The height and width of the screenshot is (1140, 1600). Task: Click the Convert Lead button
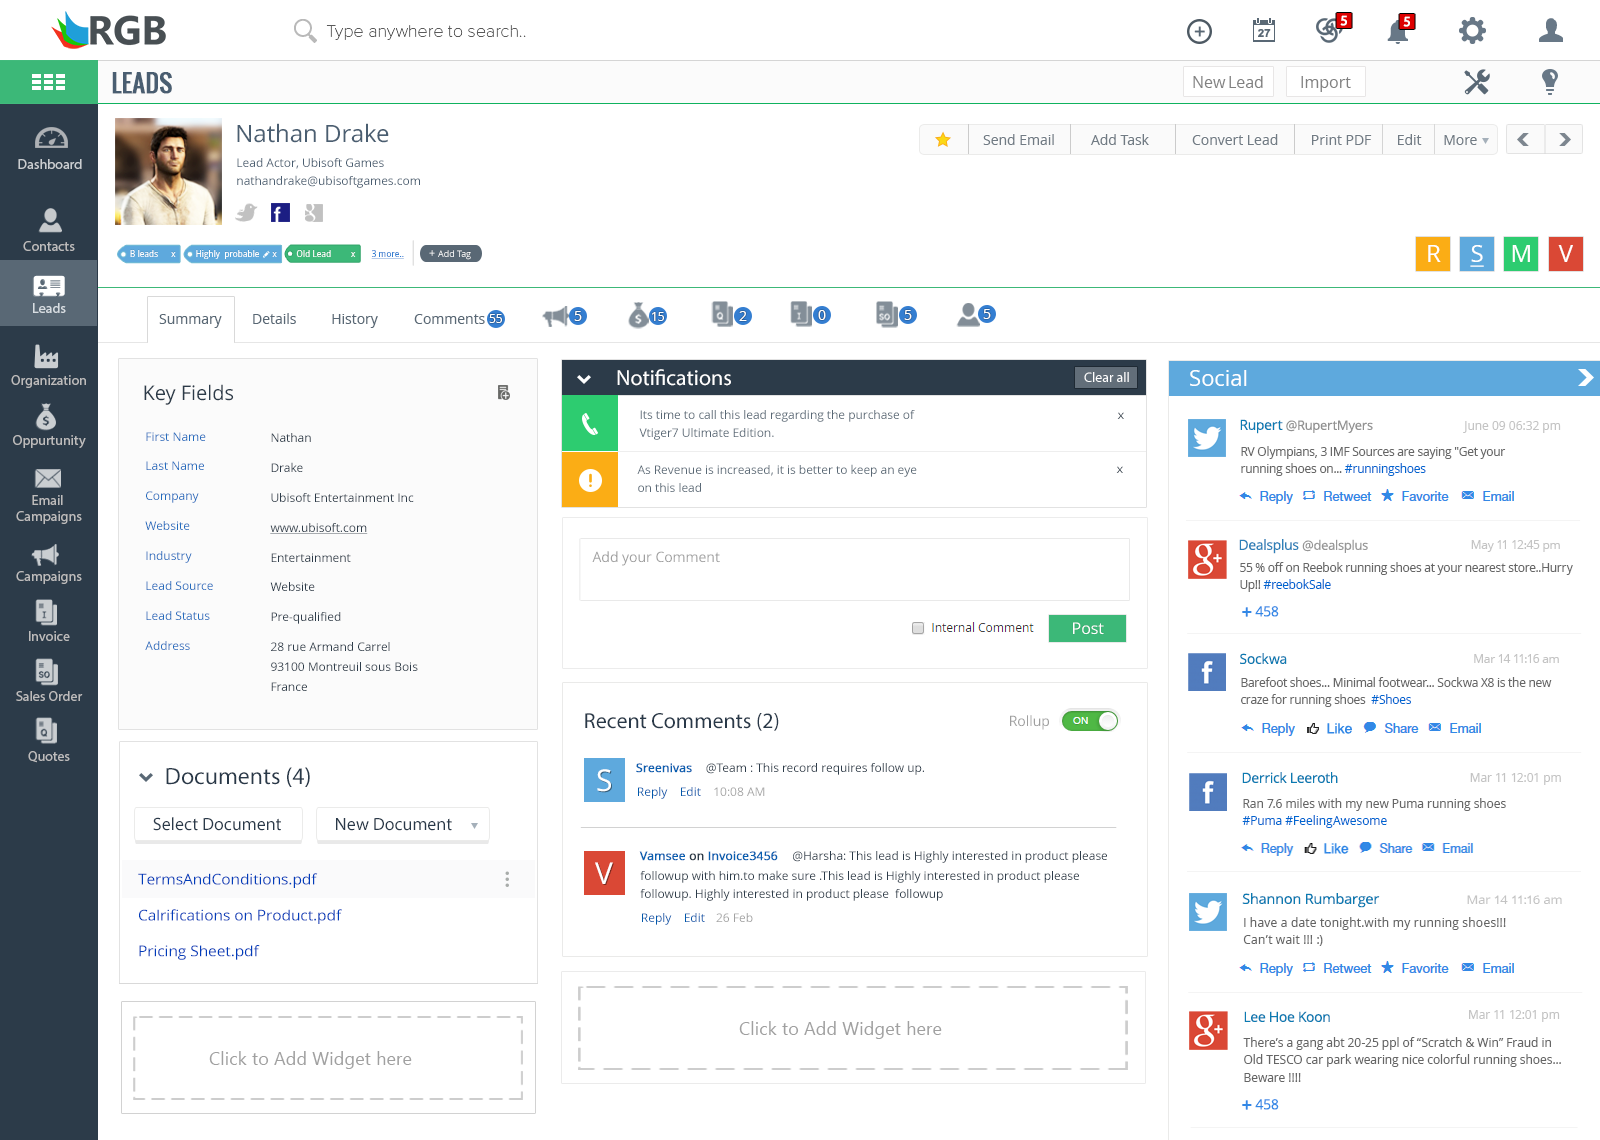click(x=1234, y=140)
